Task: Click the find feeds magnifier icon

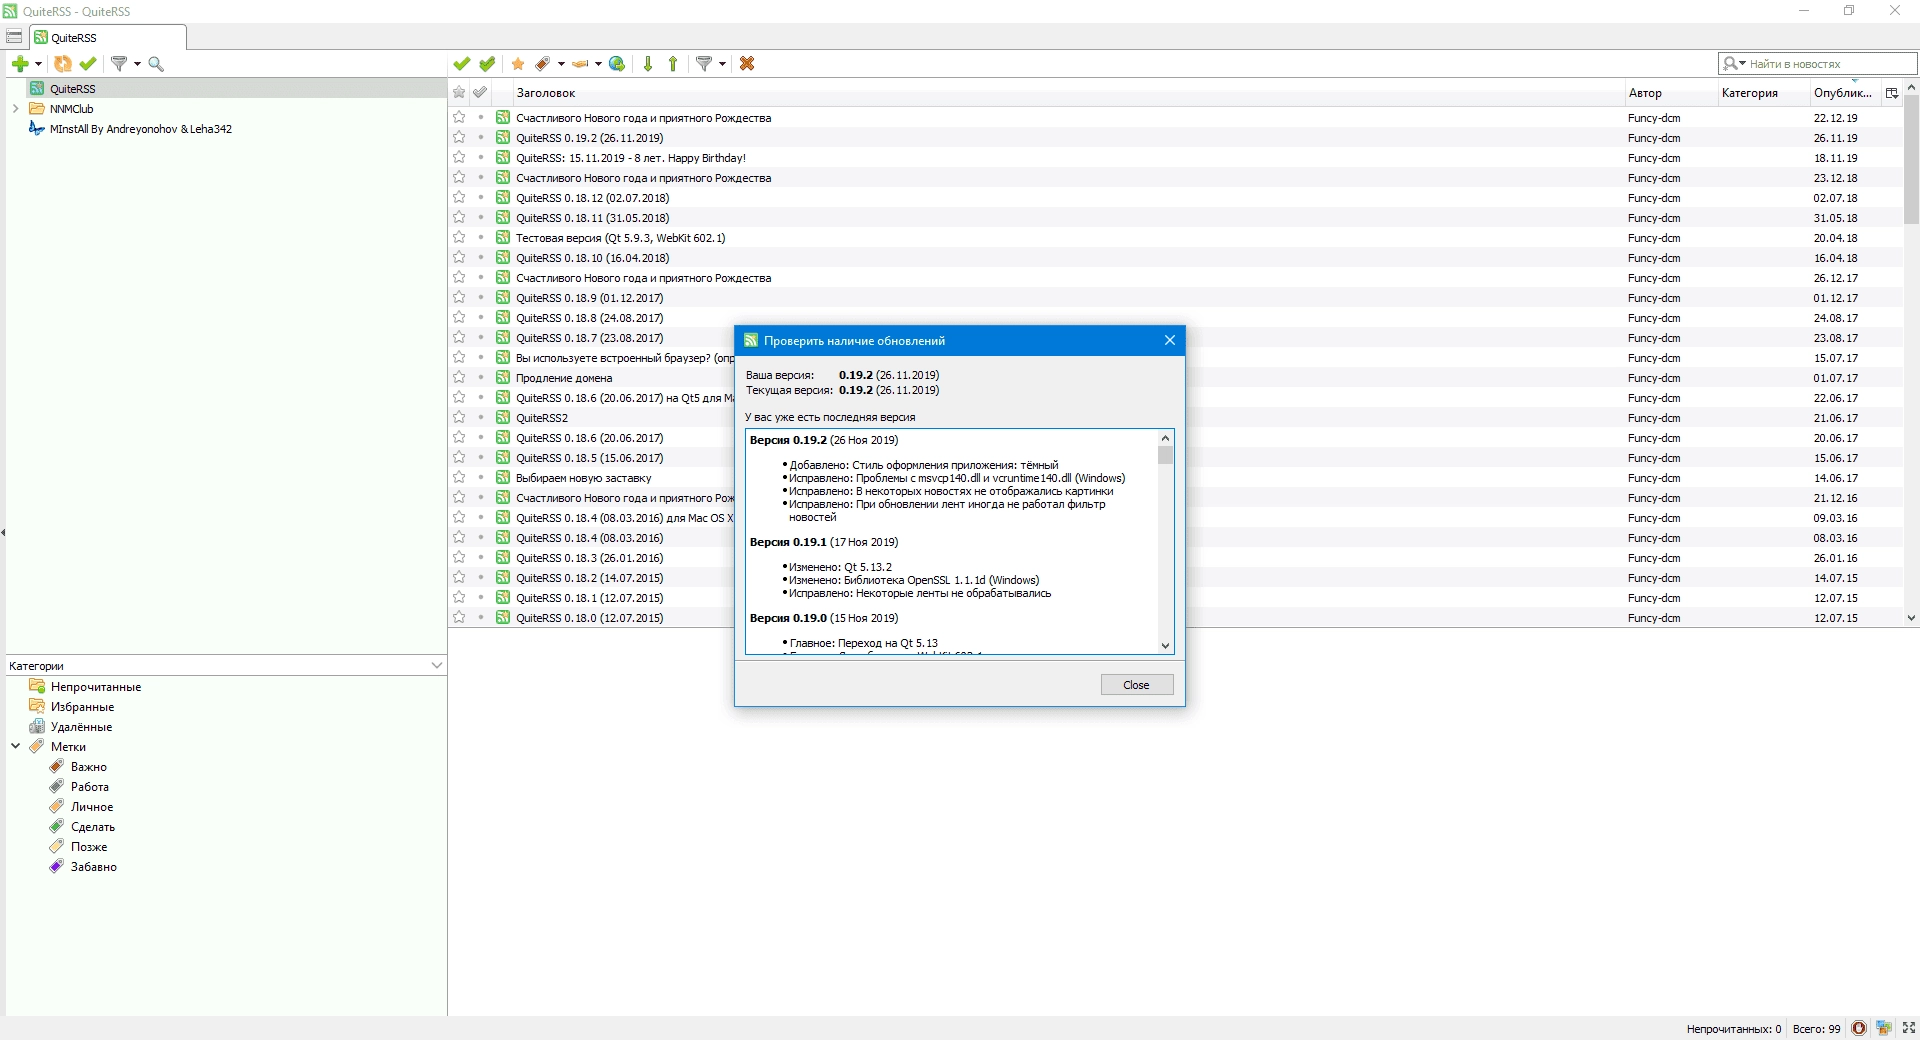Action: (156, 64)
